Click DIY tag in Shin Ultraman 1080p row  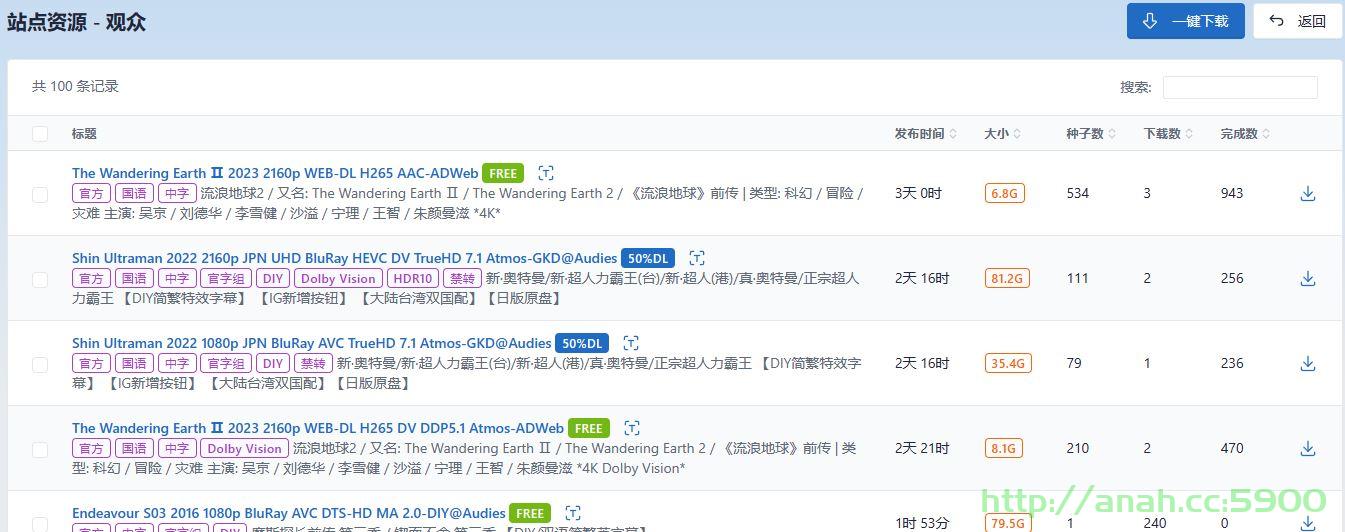tap(272, 364)
